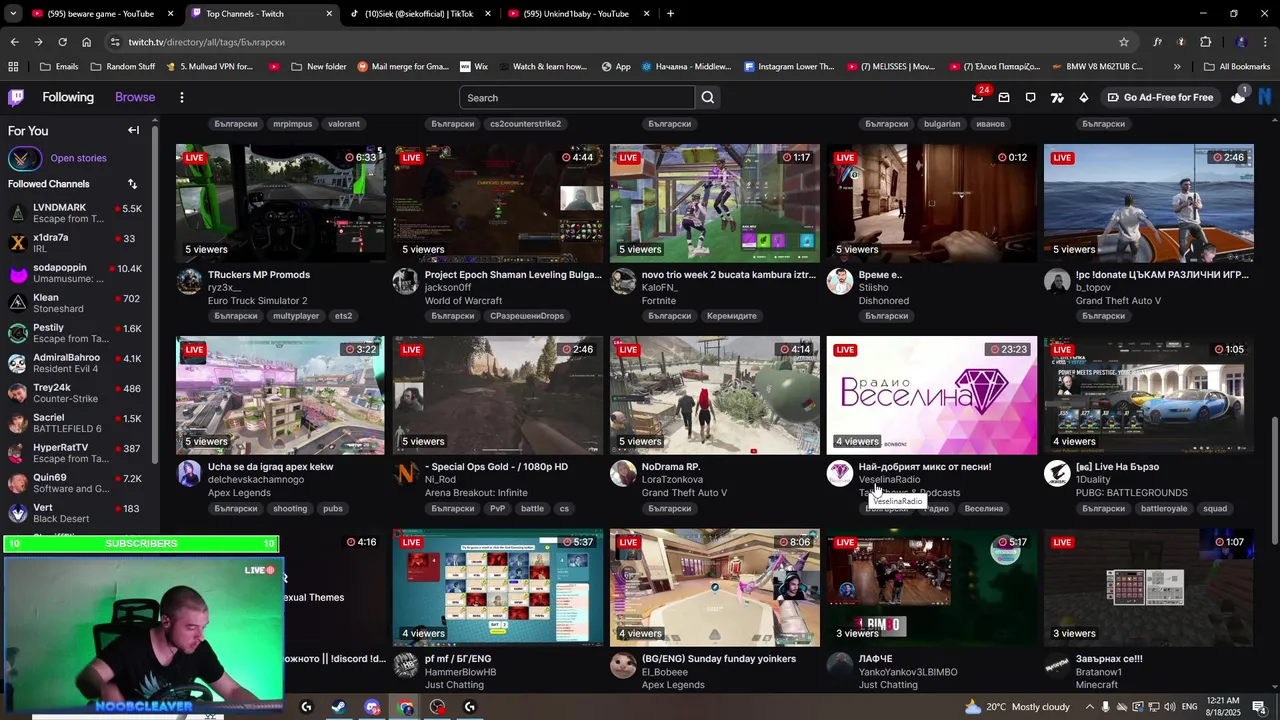Switch to the Following tab

(x=68, y=97)
